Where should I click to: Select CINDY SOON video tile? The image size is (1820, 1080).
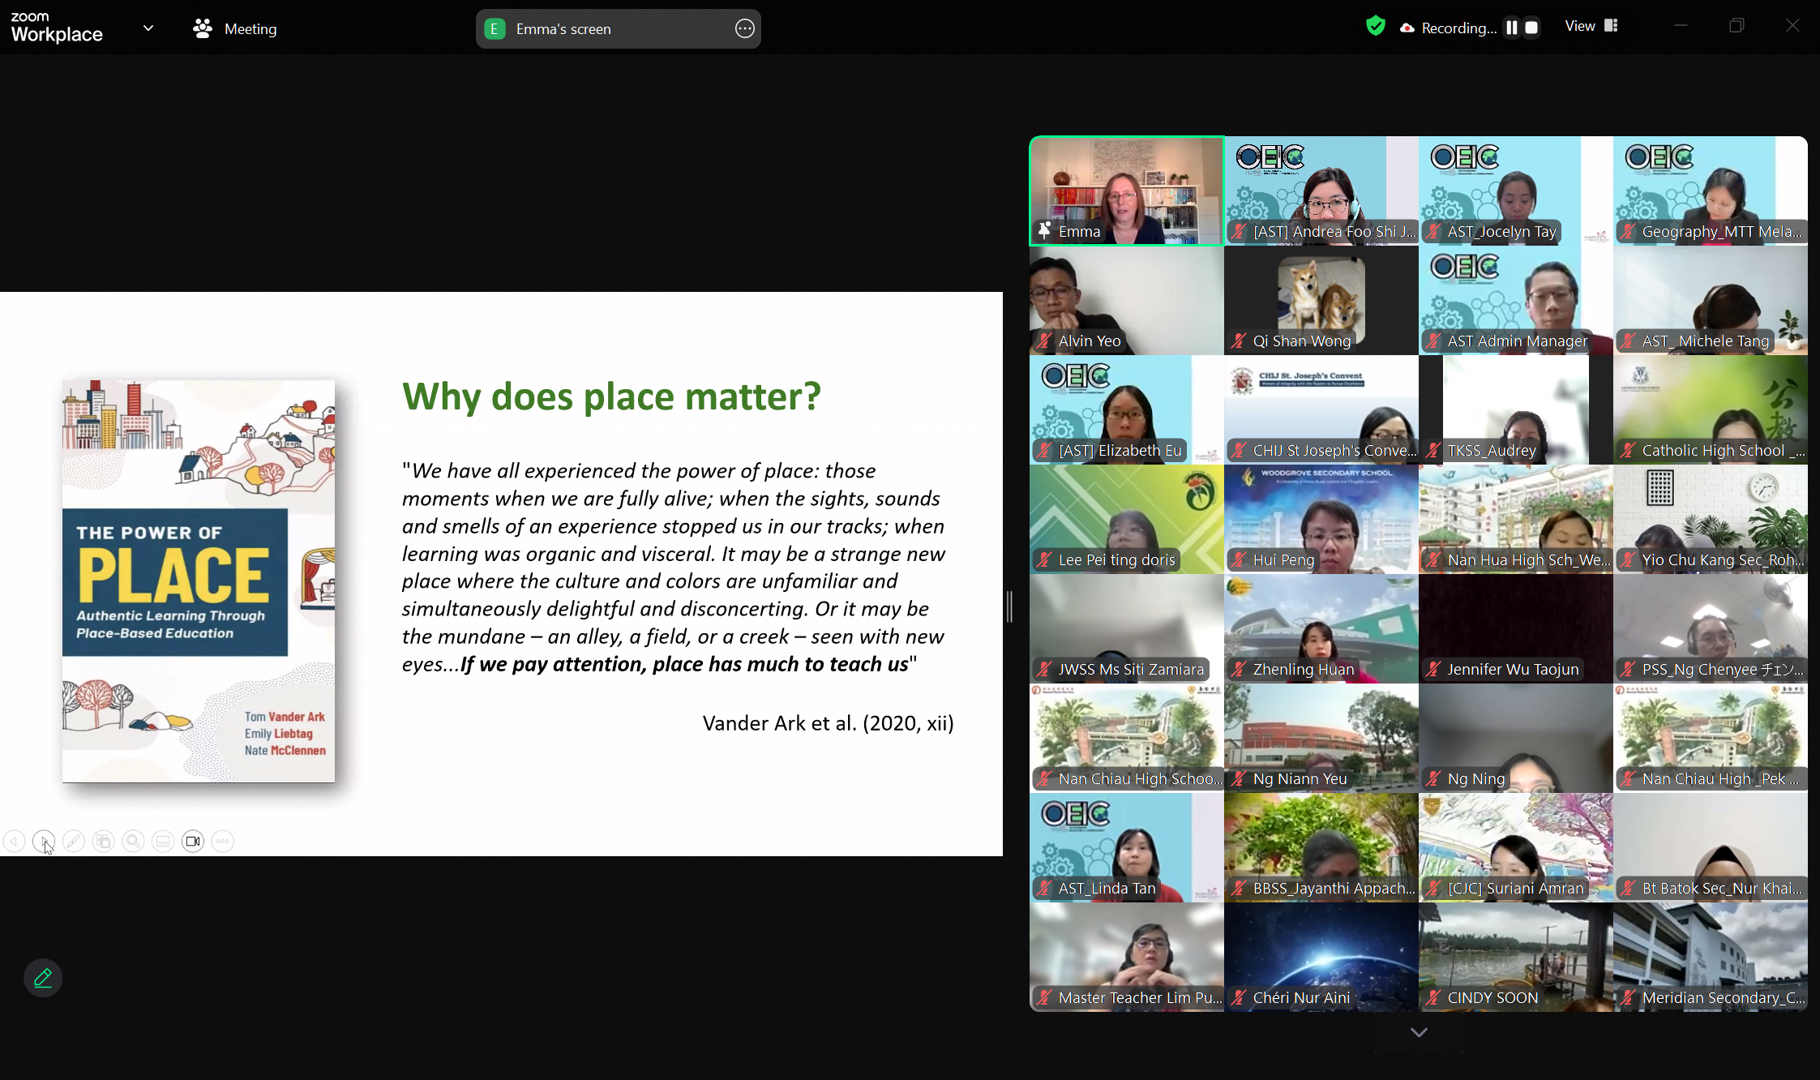[x=1515, y=957]
